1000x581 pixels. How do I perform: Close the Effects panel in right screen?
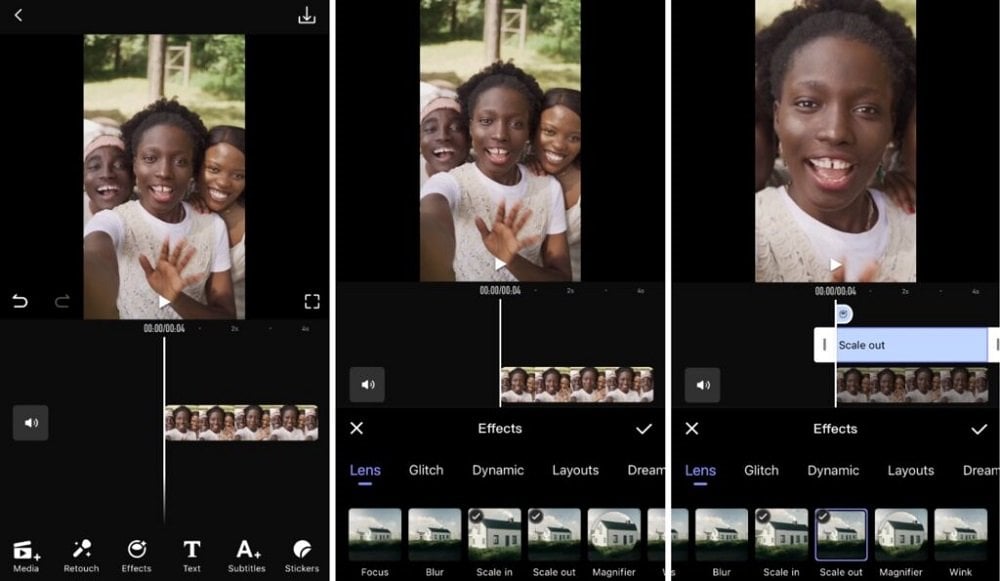click(x=692, y=429)
